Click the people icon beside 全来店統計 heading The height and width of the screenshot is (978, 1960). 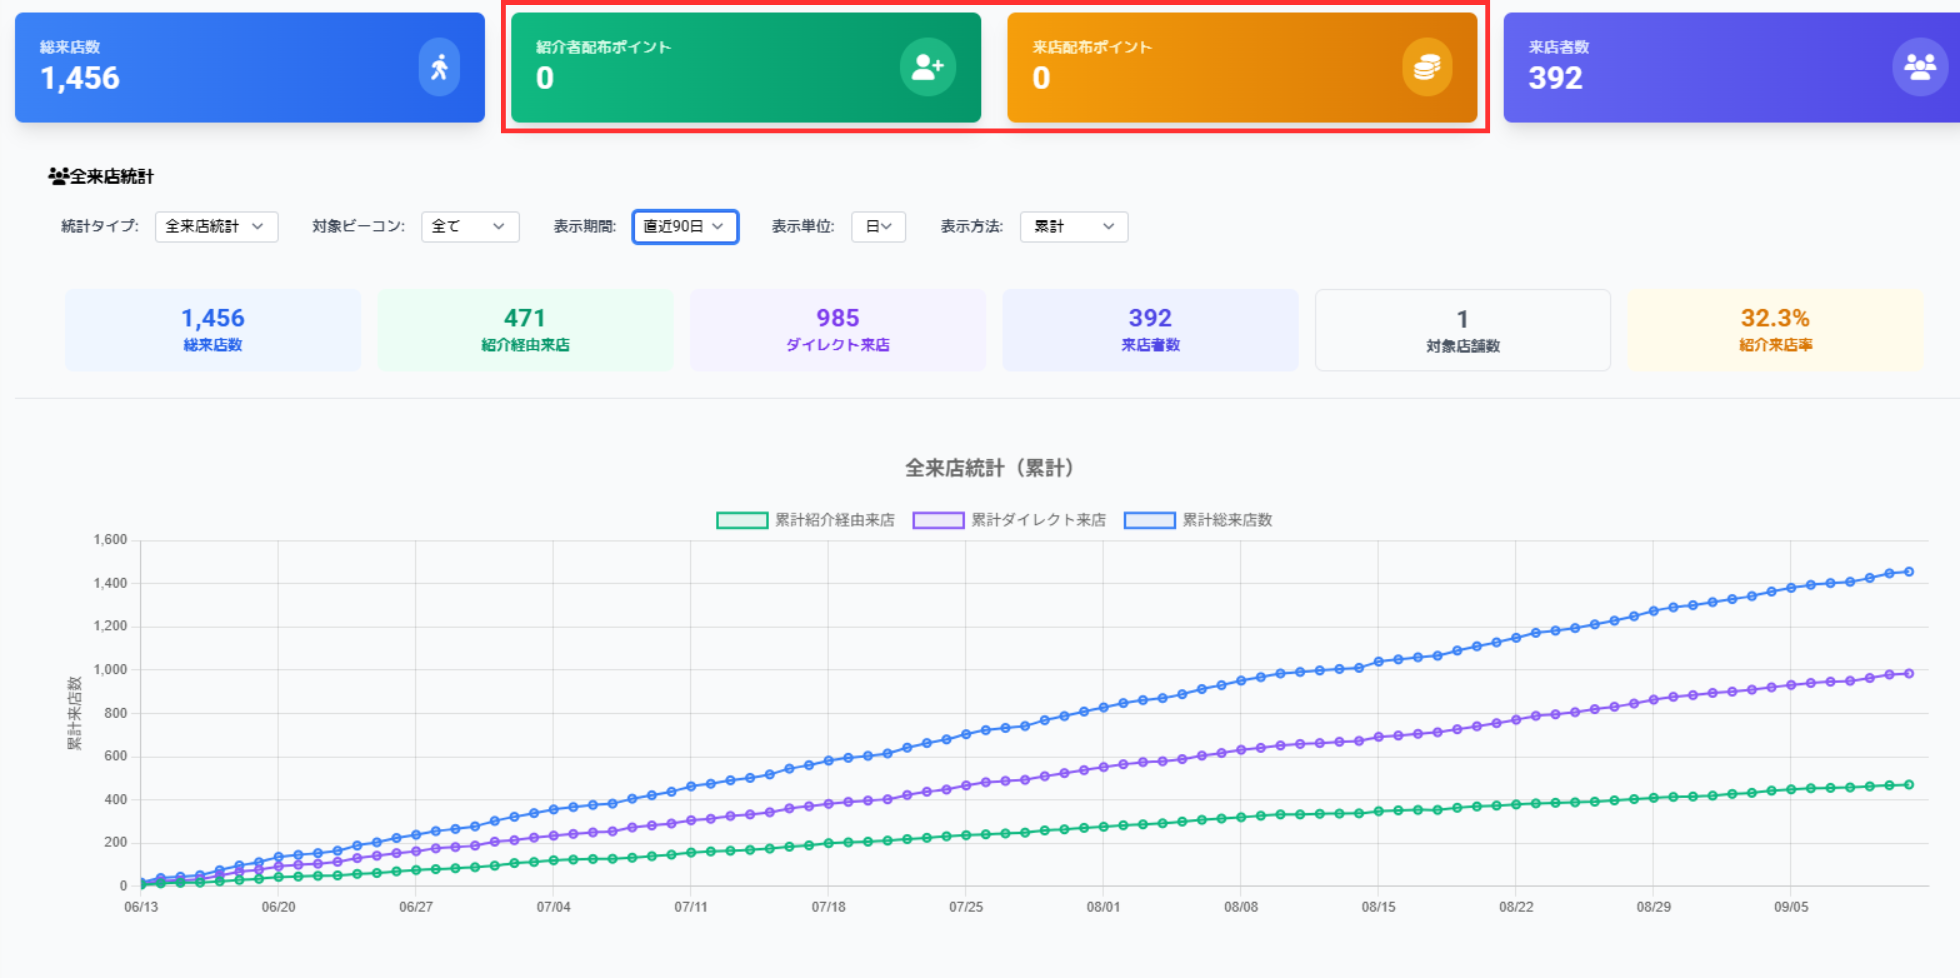pos(58,177)
